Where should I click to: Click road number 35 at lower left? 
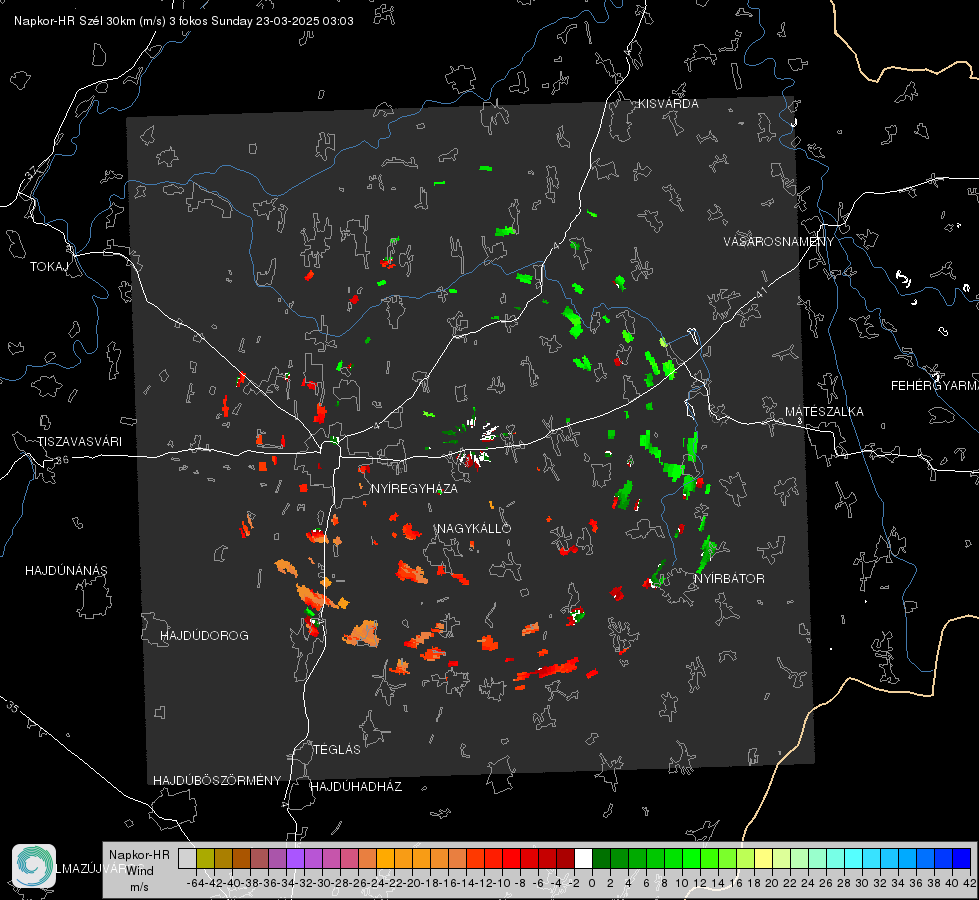pyautogui.click(x=12, y=707)
